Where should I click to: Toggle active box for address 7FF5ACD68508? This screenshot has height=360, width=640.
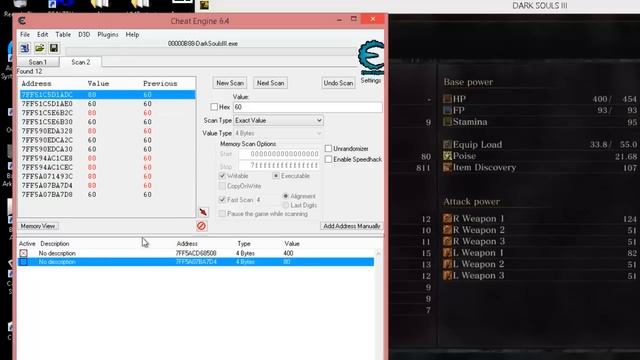24,253
